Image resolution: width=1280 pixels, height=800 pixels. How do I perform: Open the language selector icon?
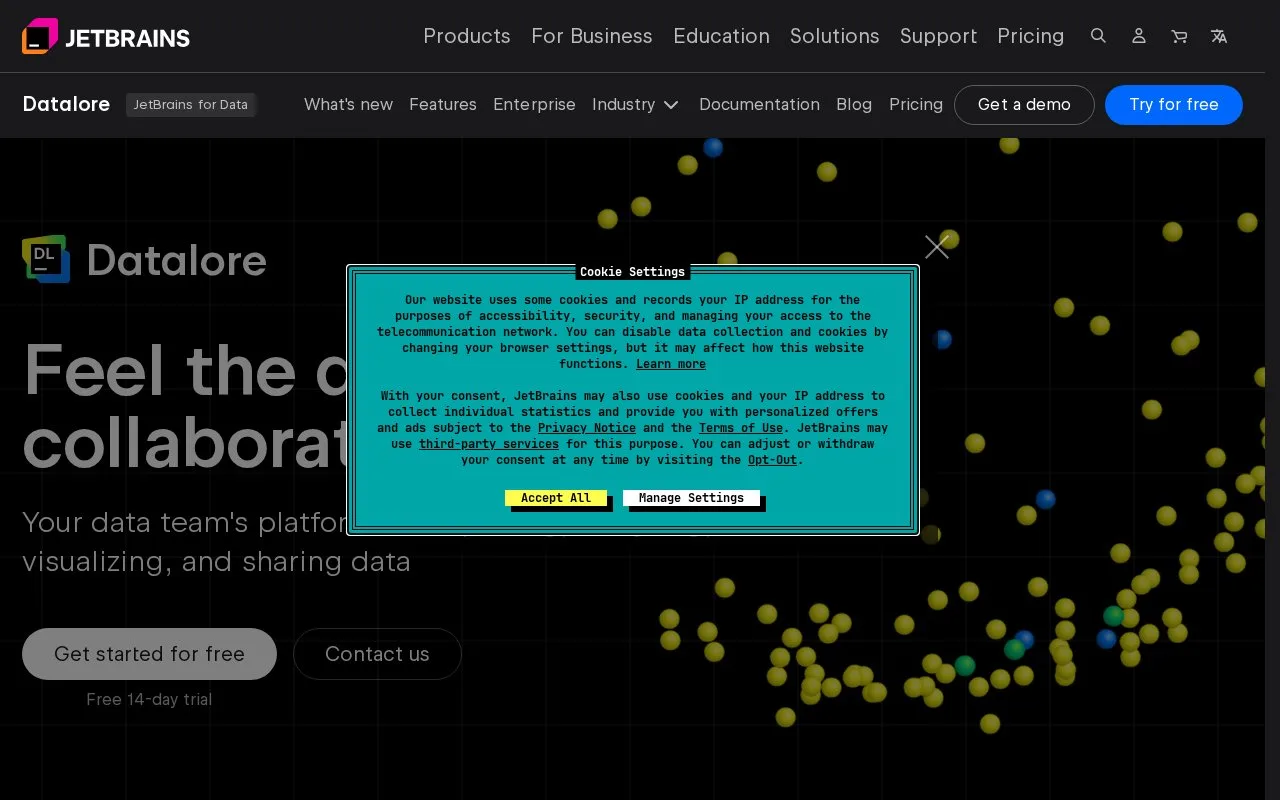click(x=1219, y=36)
